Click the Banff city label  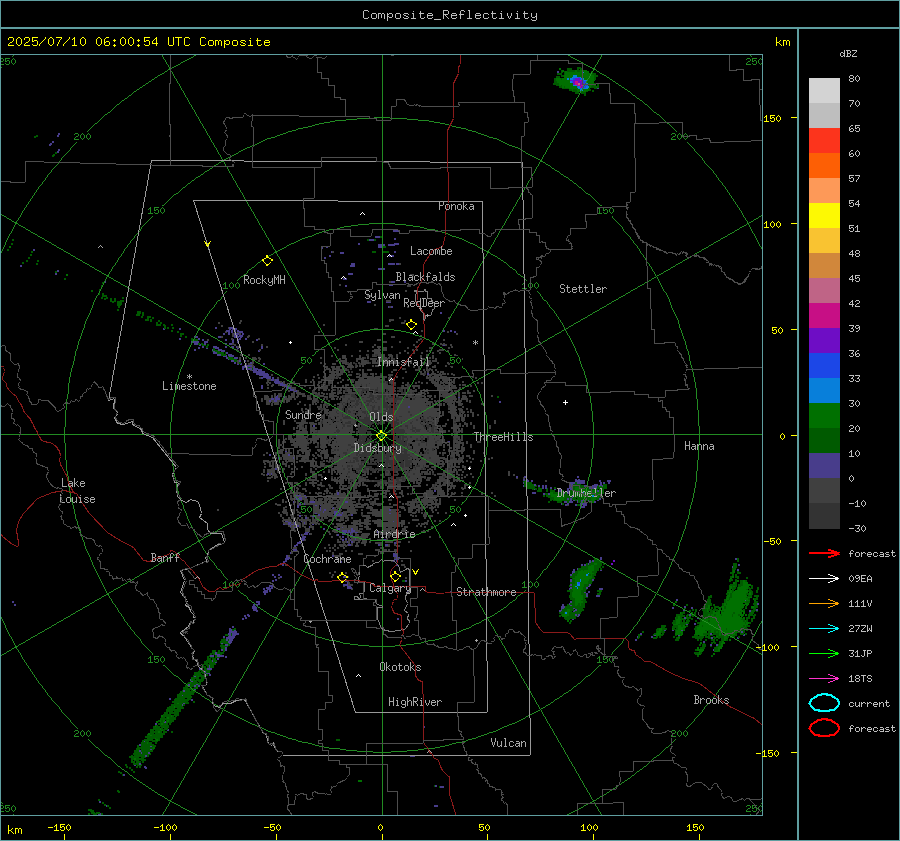165,557
